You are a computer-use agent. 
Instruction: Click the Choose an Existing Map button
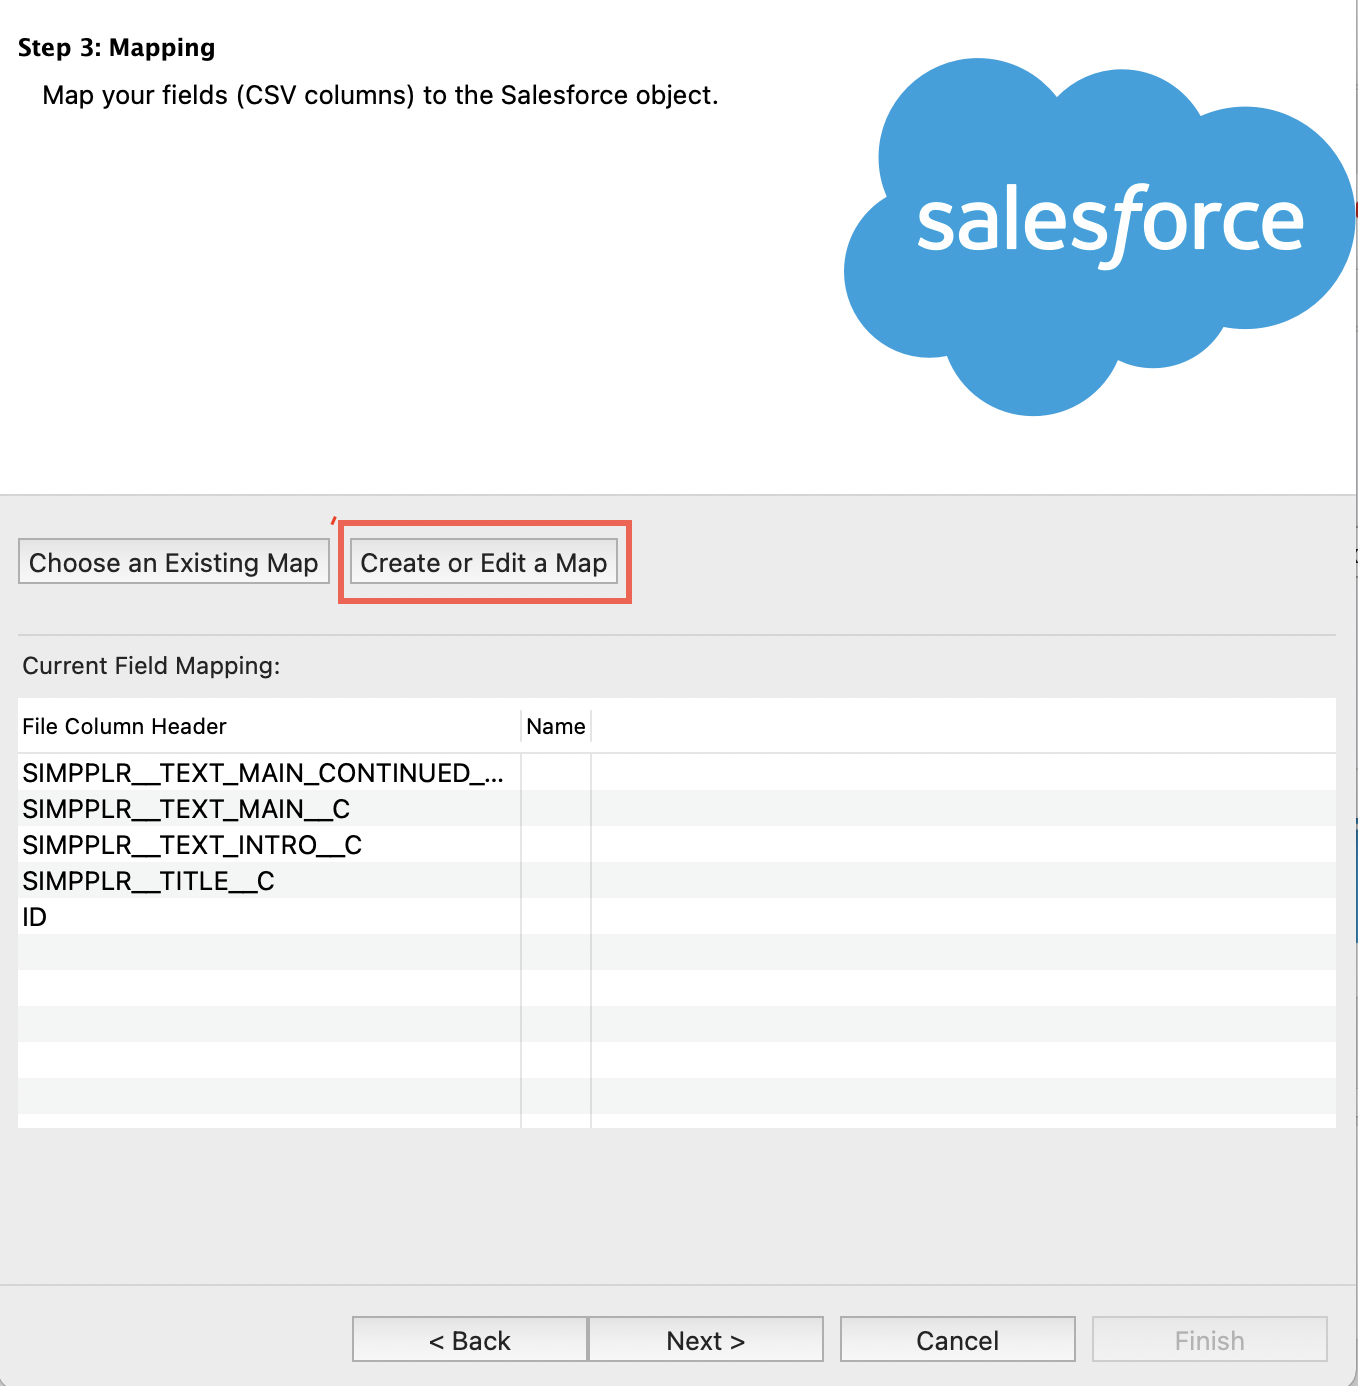pyautogui.click(x=174, y=562)
